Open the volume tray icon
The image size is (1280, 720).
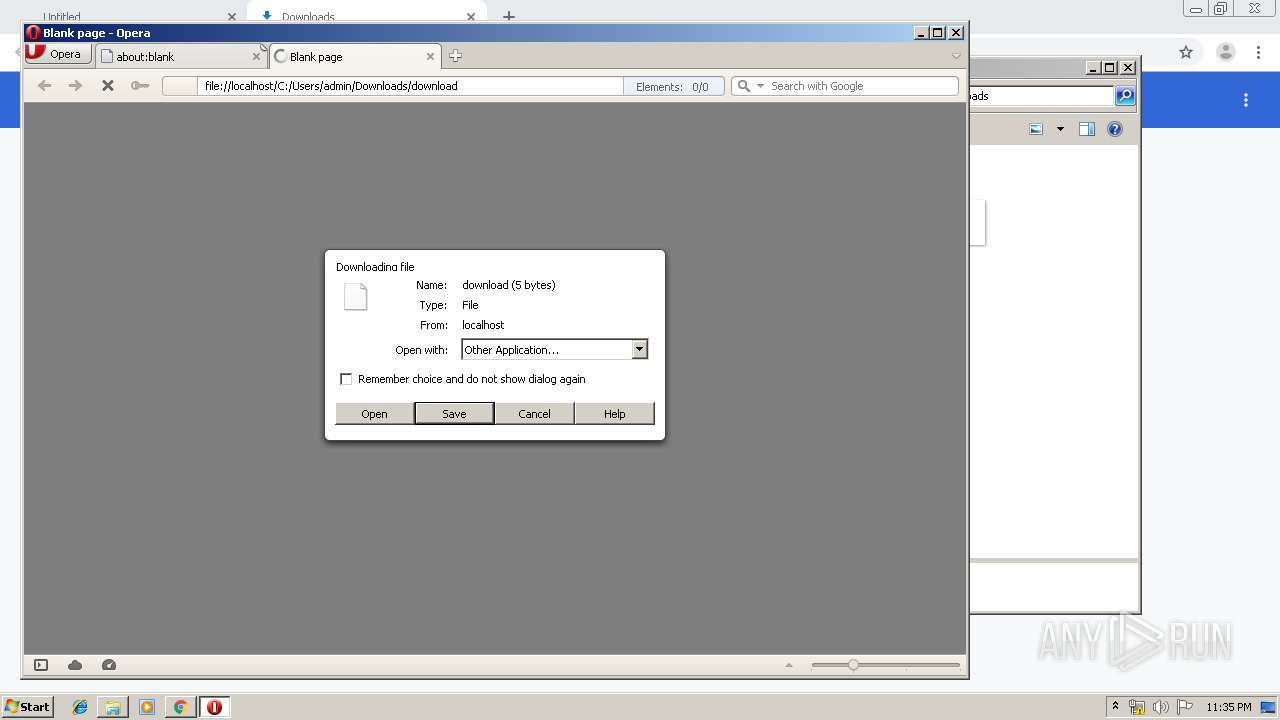click(1161, 707)
